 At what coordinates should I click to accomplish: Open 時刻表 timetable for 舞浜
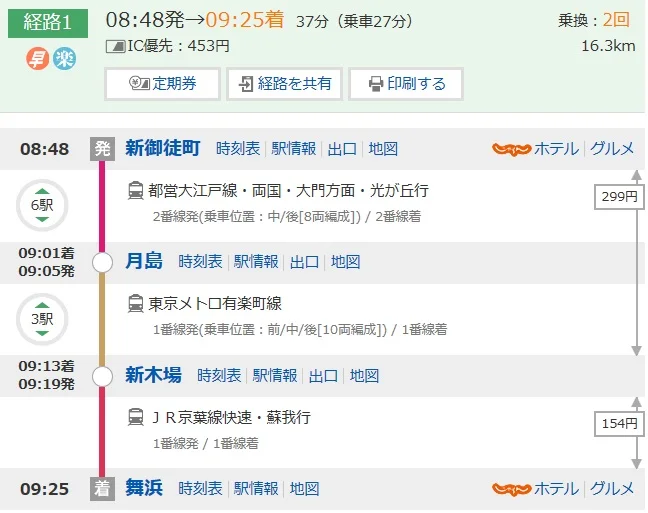pos(200,489)
